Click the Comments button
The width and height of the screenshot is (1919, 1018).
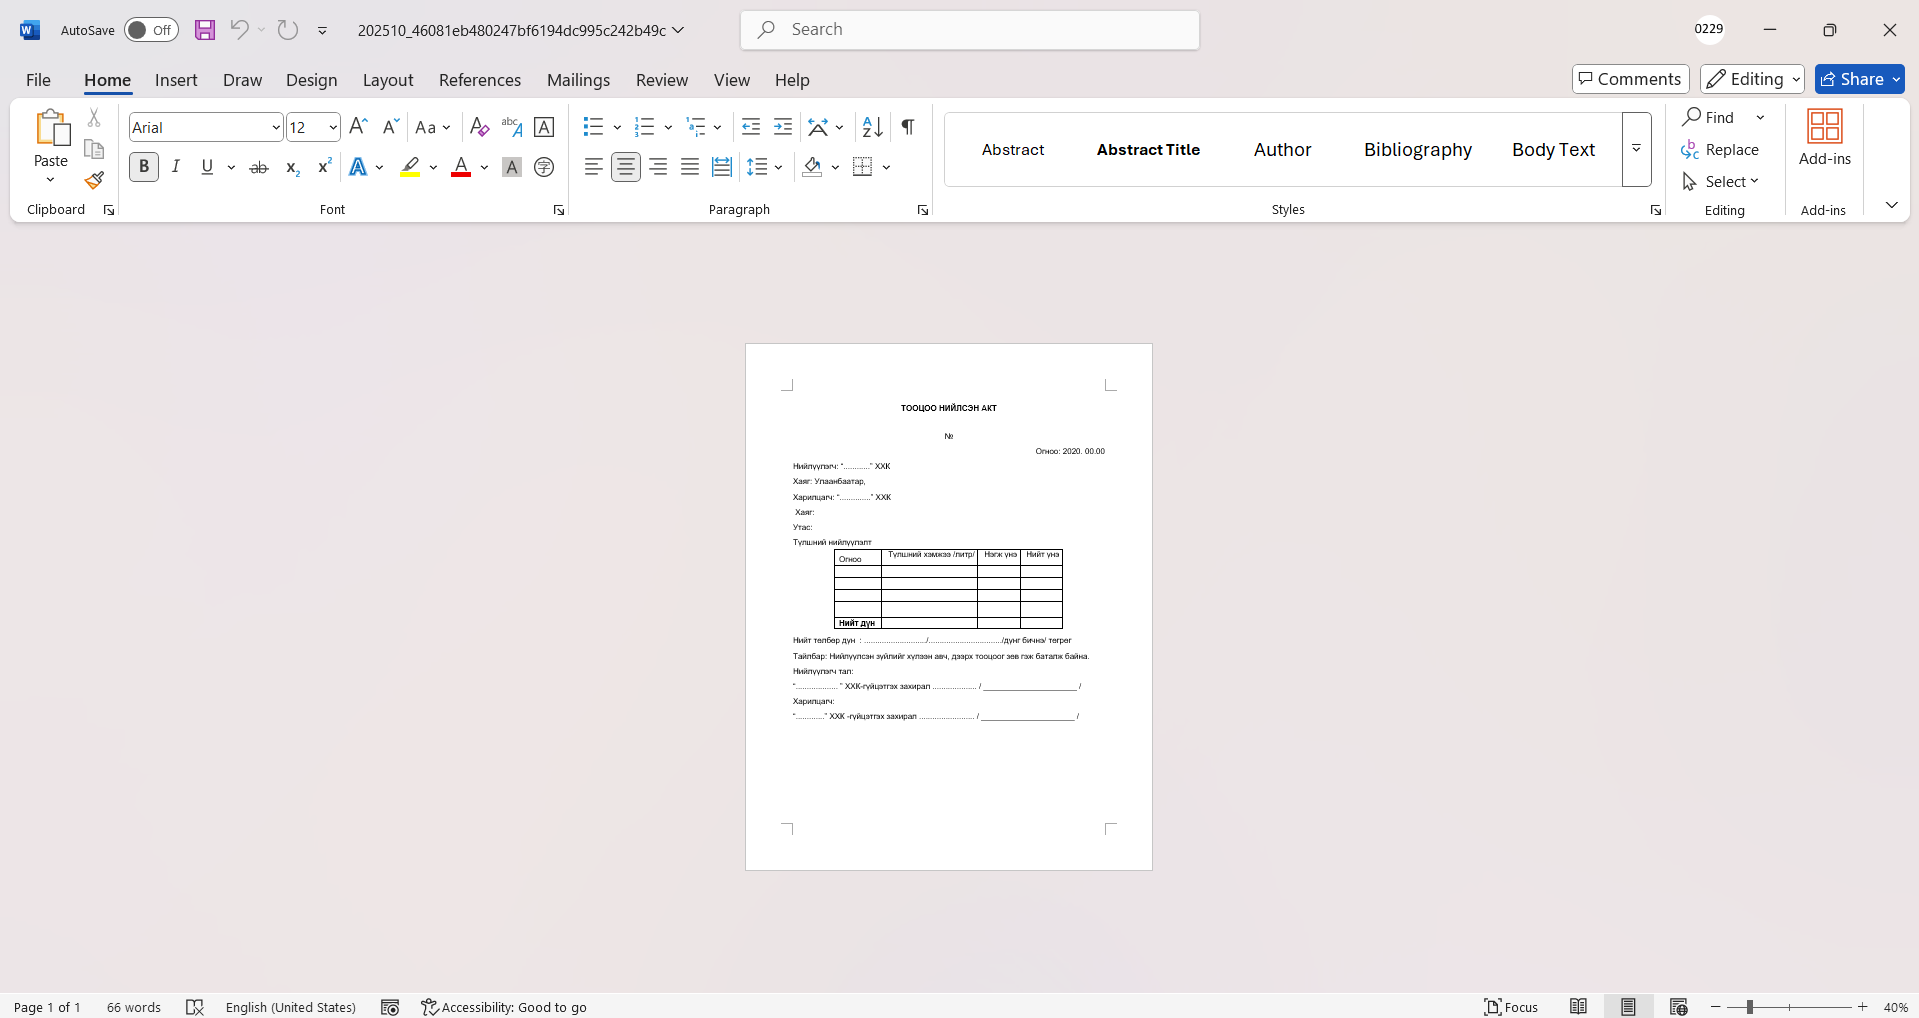[1630, 79]
